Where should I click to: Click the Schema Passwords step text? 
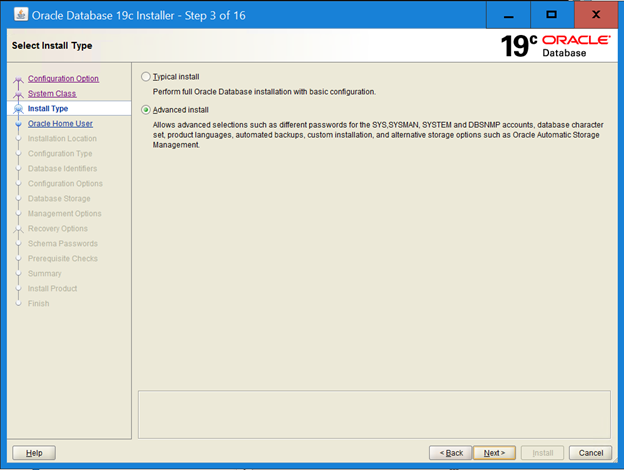[x=62, y=244]
